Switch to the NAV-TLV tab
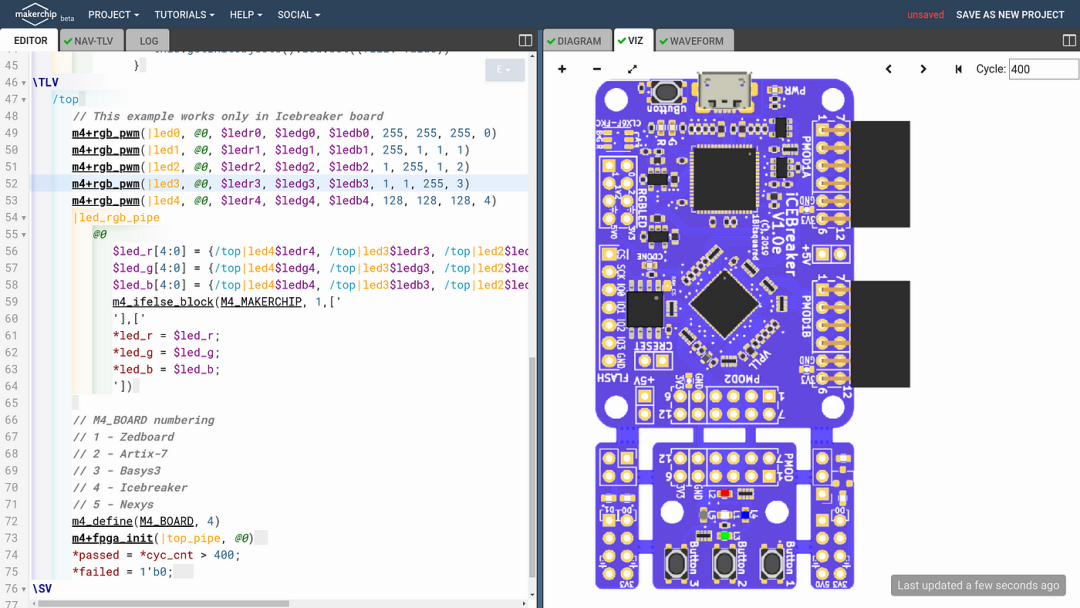 point(92,41)
